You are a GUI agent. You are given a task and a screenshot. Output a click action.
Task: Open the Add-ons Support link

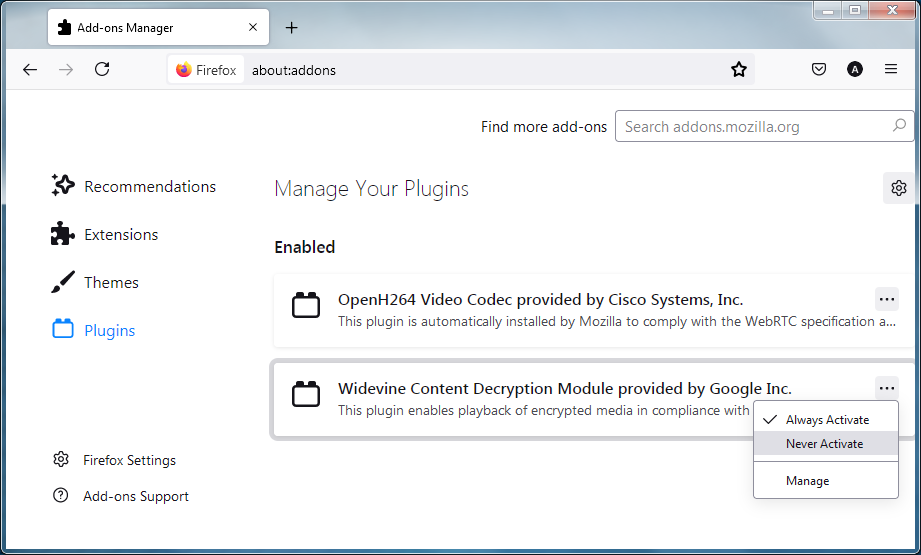pos(135,496)
